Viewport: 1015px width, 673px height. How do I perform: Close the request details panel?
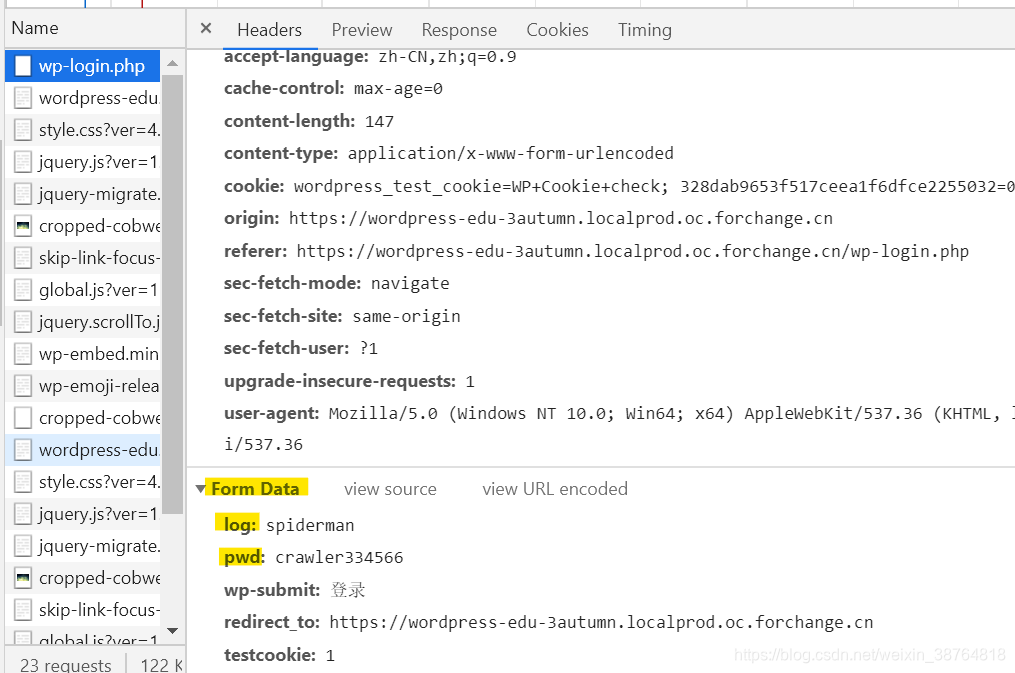coord(206,28)
